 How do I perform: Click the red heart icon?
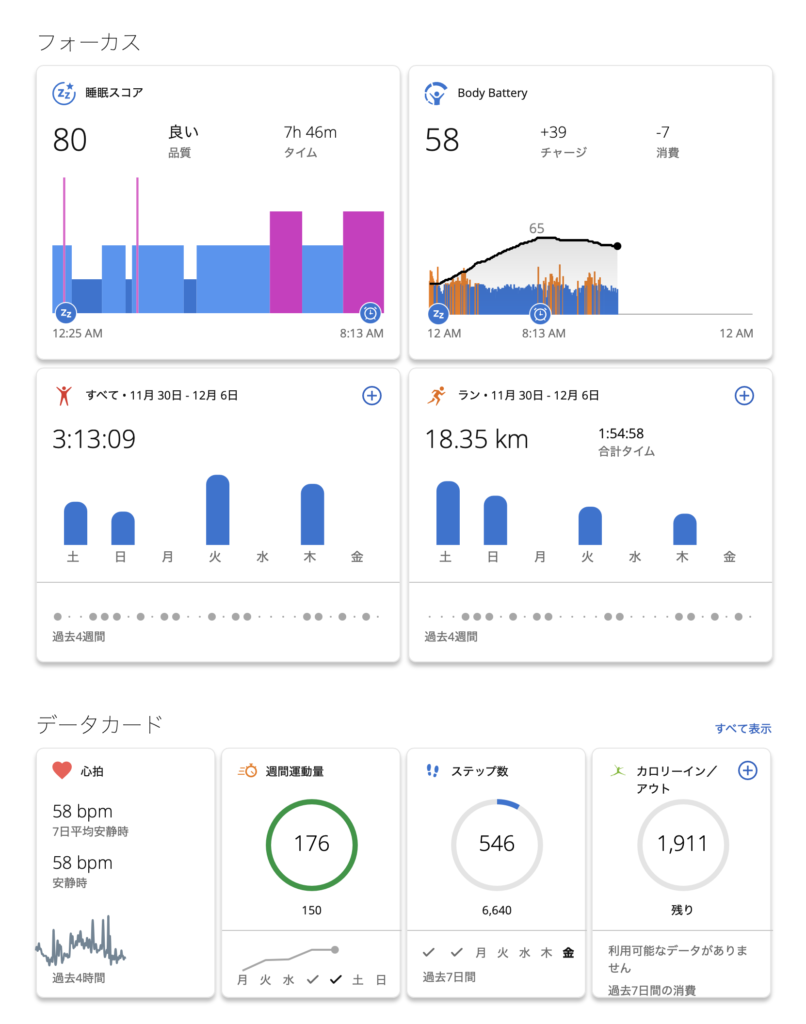point(62,771)
